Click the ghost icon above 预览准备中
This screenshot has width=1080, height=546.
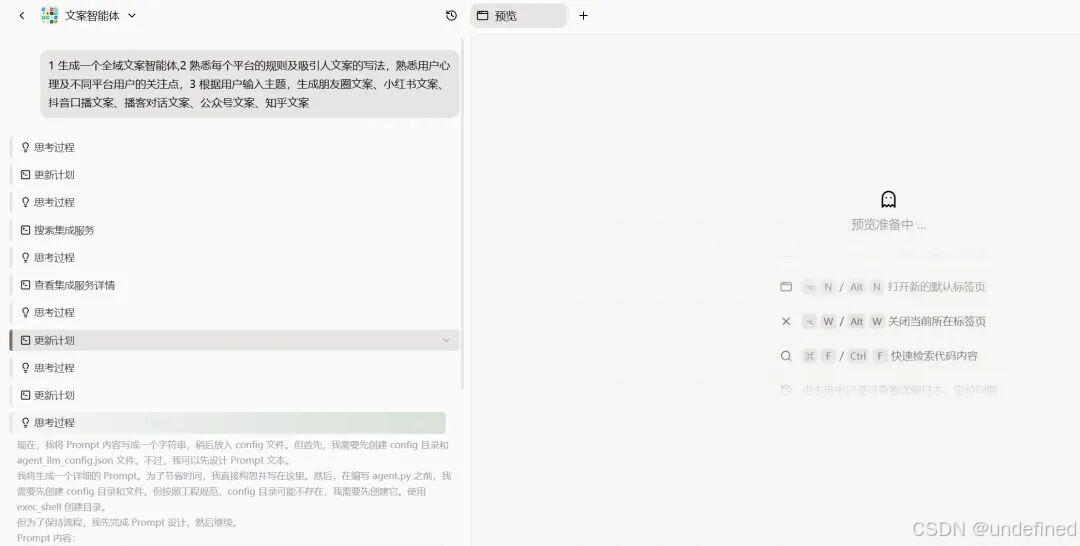(x=889, y=200)
